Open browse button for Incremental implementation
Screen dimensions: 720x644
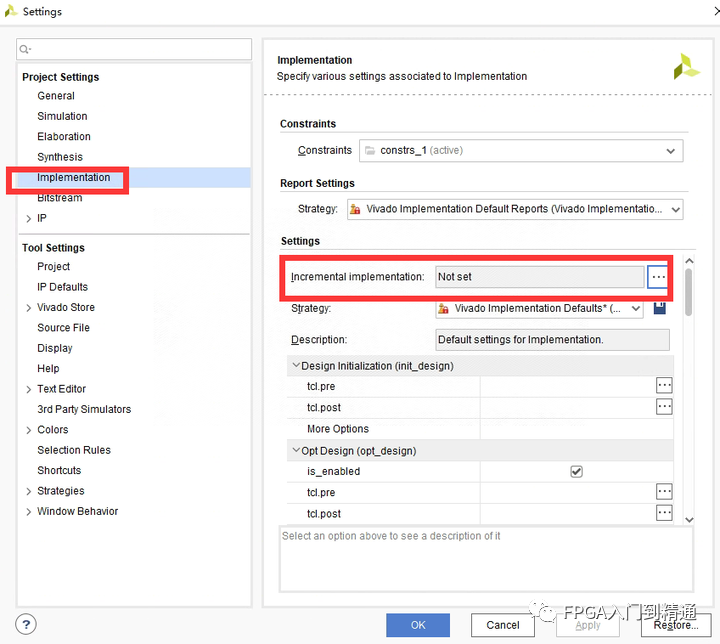tap(658, 277)
